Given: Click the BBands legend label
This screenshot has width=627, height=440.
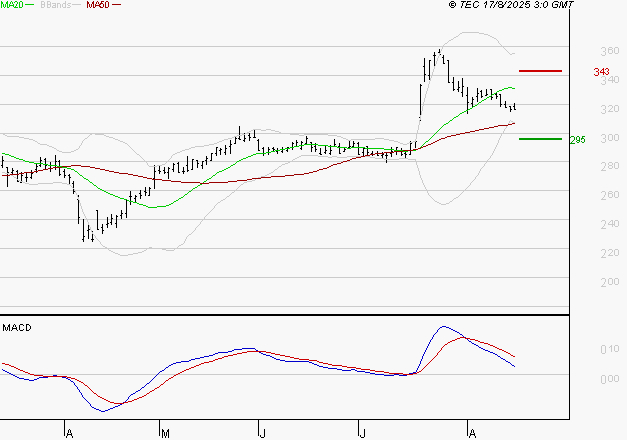Looking at the screenshot, I should tap(56, 5).
